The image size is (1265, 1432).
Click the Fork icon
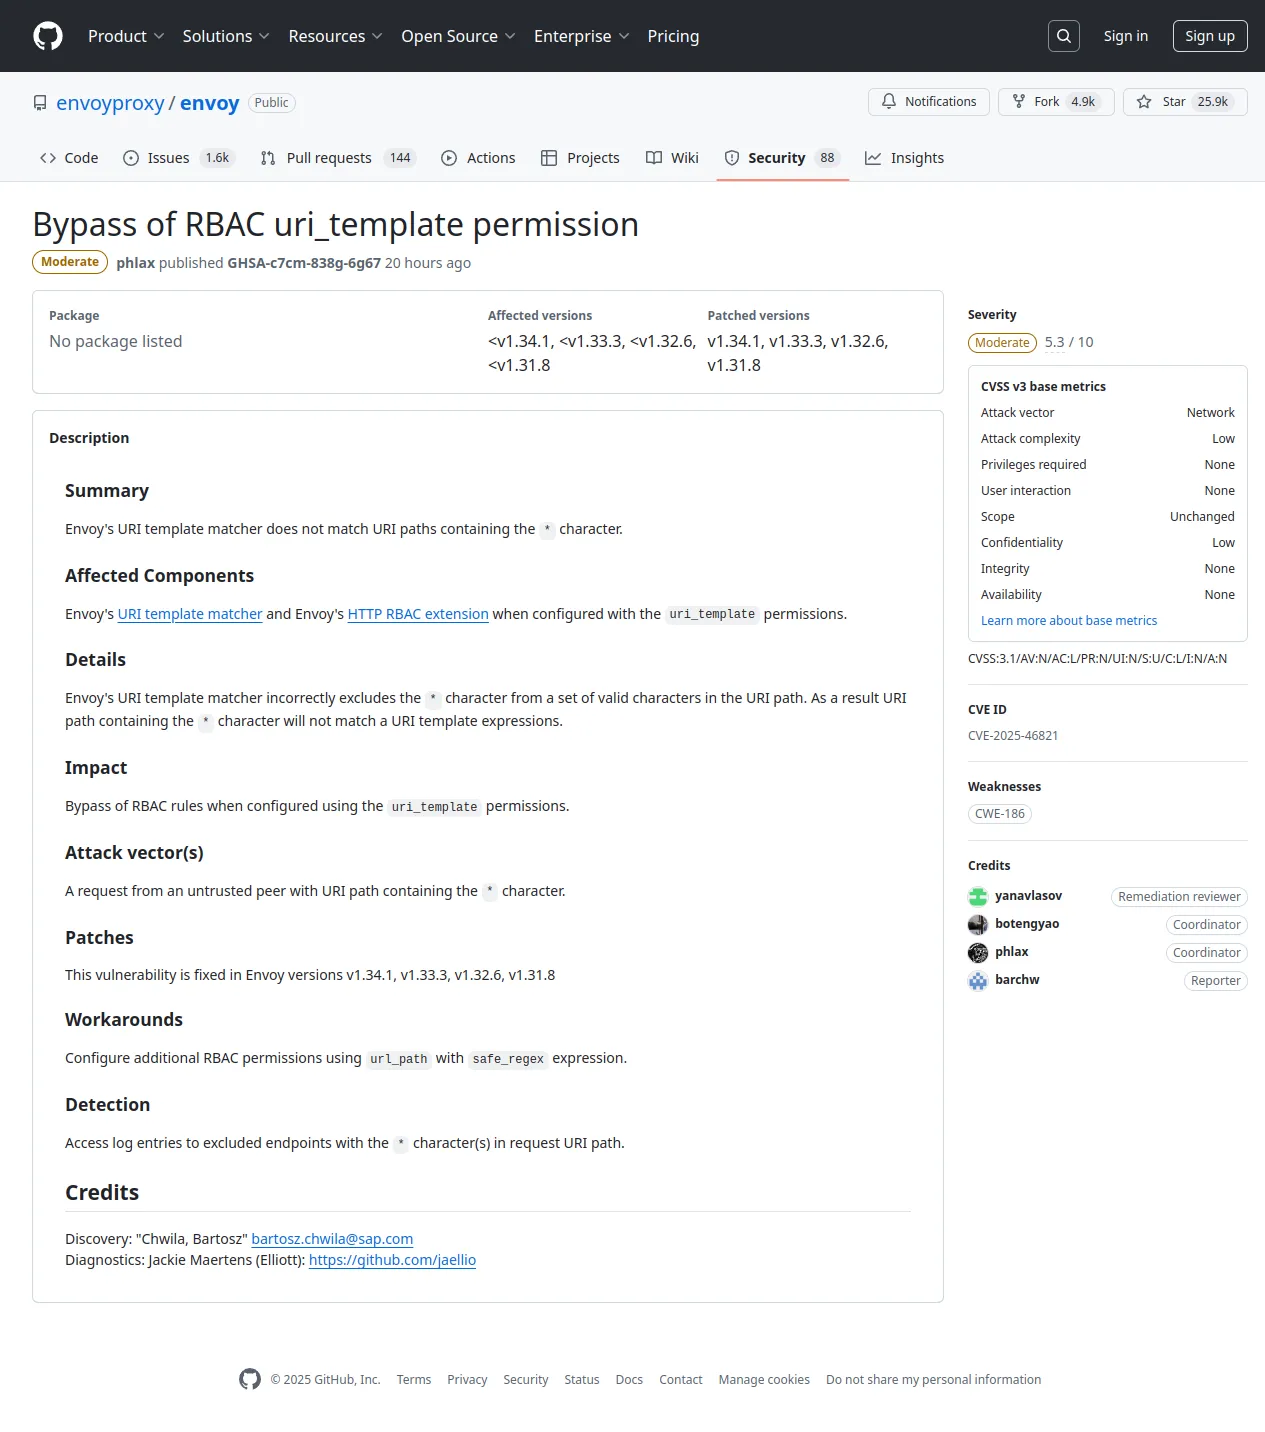pos(1019,101)
